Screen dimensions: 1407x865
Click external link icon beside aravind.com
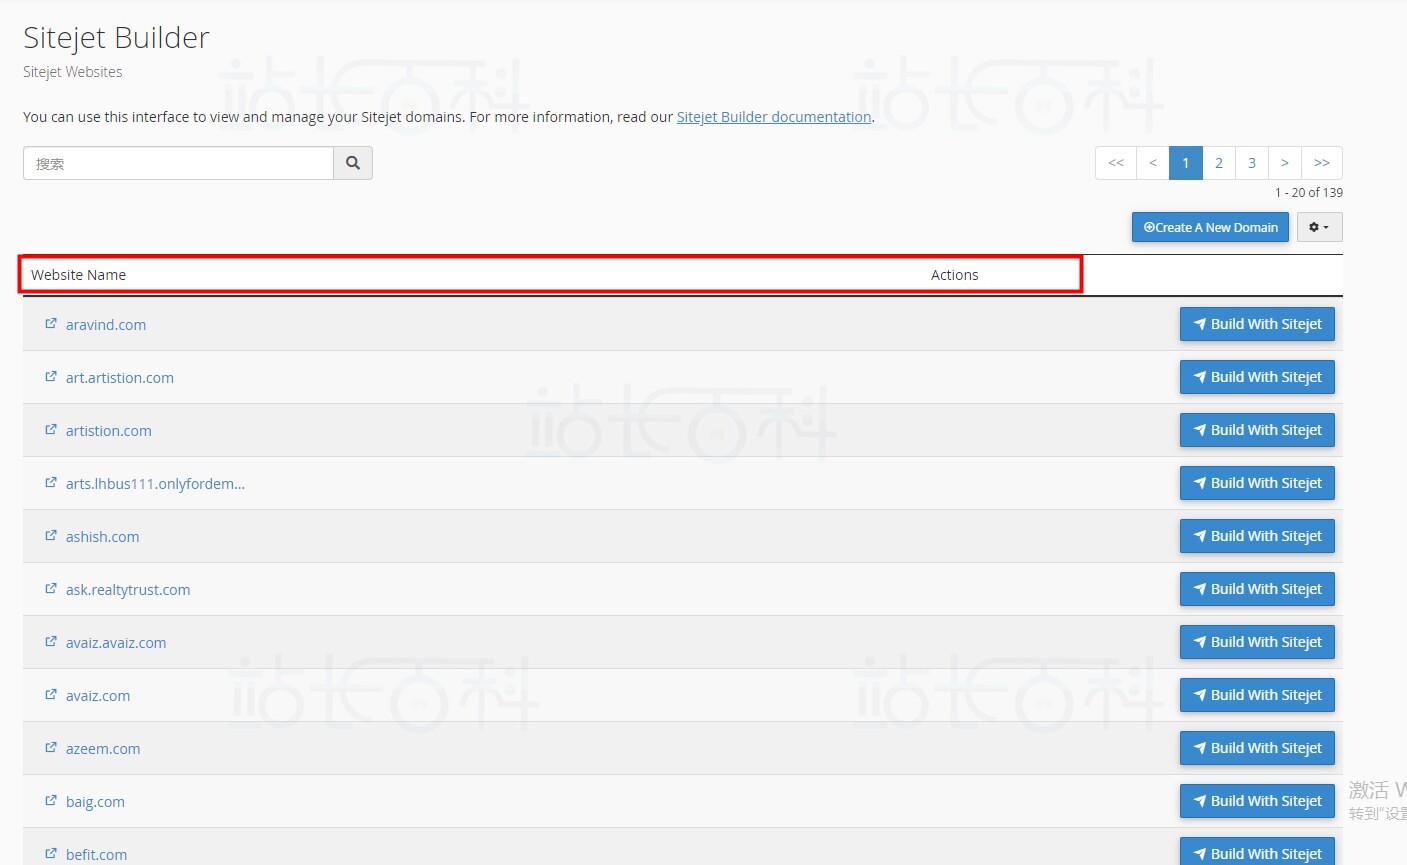coord(51,324)
